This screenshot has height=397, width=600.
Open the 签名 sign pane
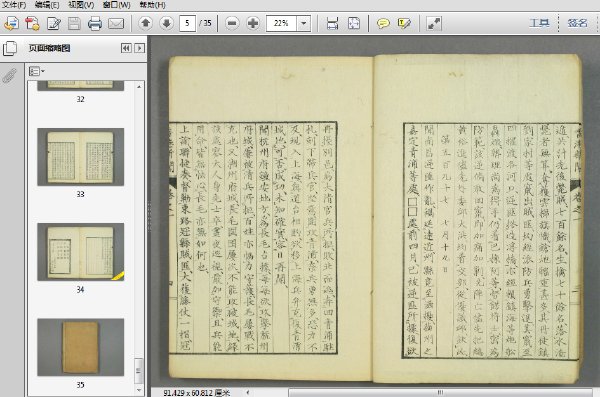pyautogui.click(x=577, y=23)
